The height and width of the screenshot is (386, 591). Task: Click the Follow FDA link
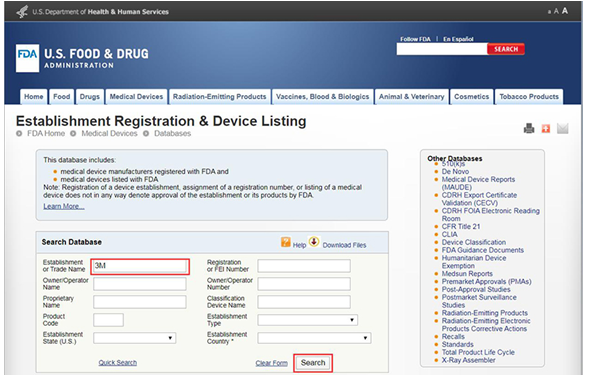click(415, 39)
